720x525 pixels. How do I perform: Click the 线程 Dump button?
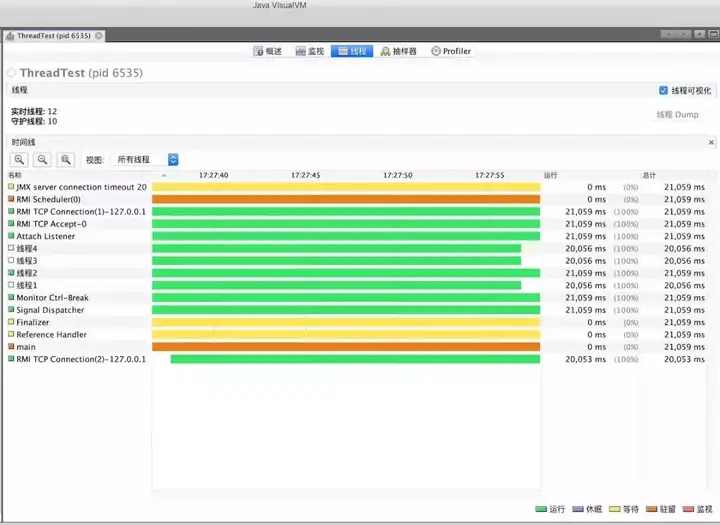[x=677, y=115]
